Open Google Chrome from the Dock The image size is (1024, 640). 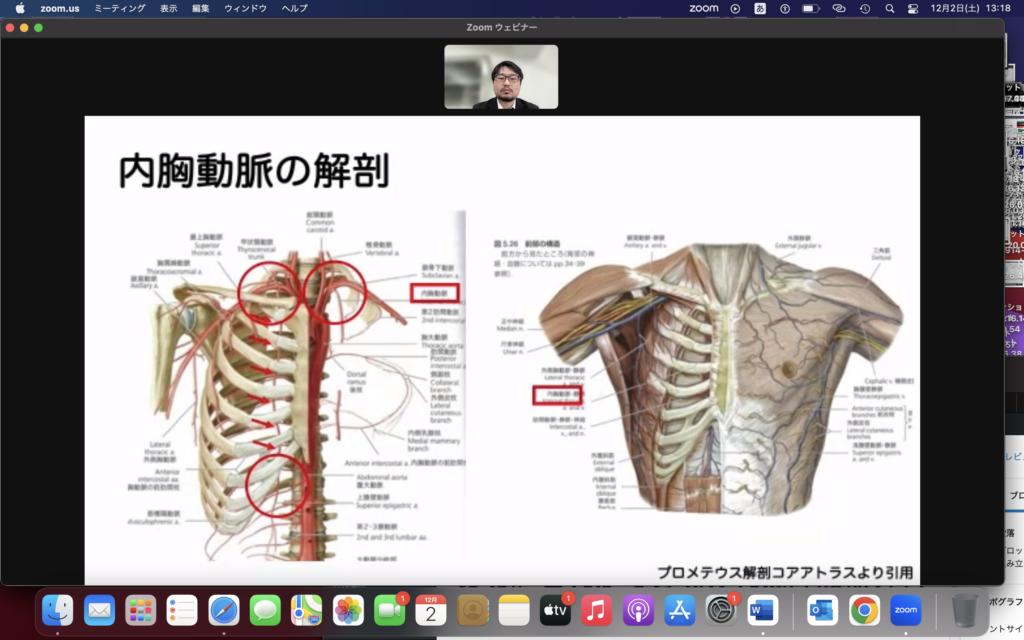tap(864, 609)
